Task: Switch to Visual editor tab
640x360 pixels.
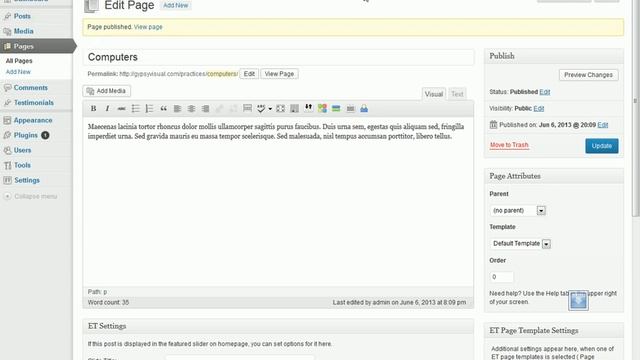Action: (x=433, y=94)
